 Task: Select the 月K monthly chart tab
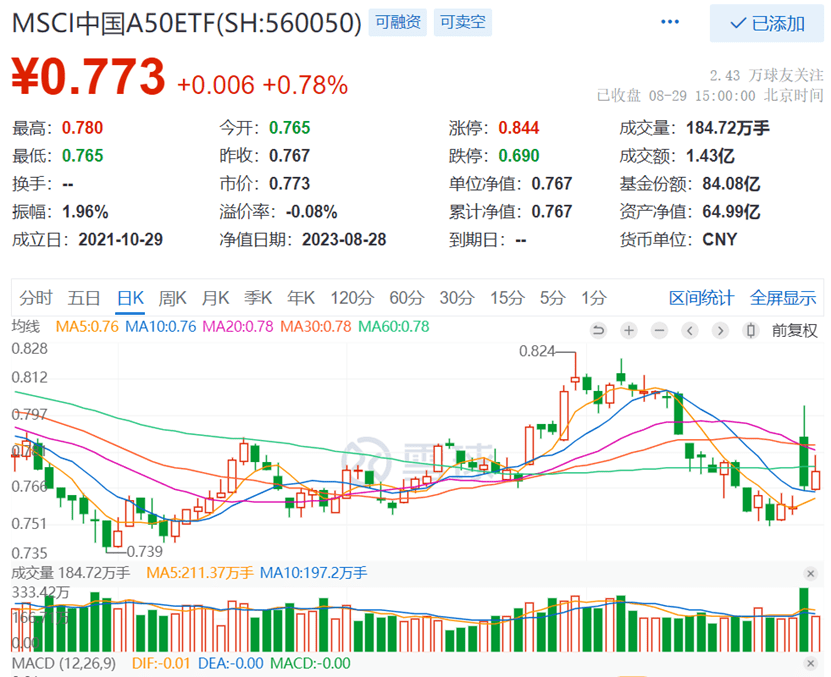(x=216, y=297)
